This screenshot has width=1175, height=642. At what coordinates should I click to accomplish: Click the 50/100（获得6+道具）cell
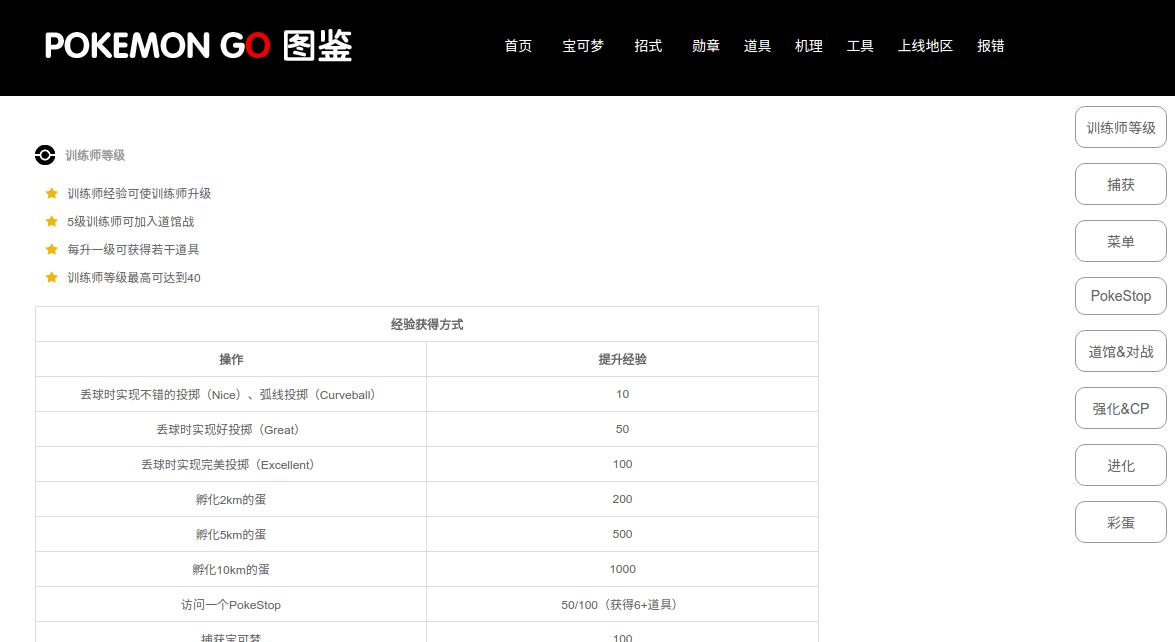[x=623, y=605]
